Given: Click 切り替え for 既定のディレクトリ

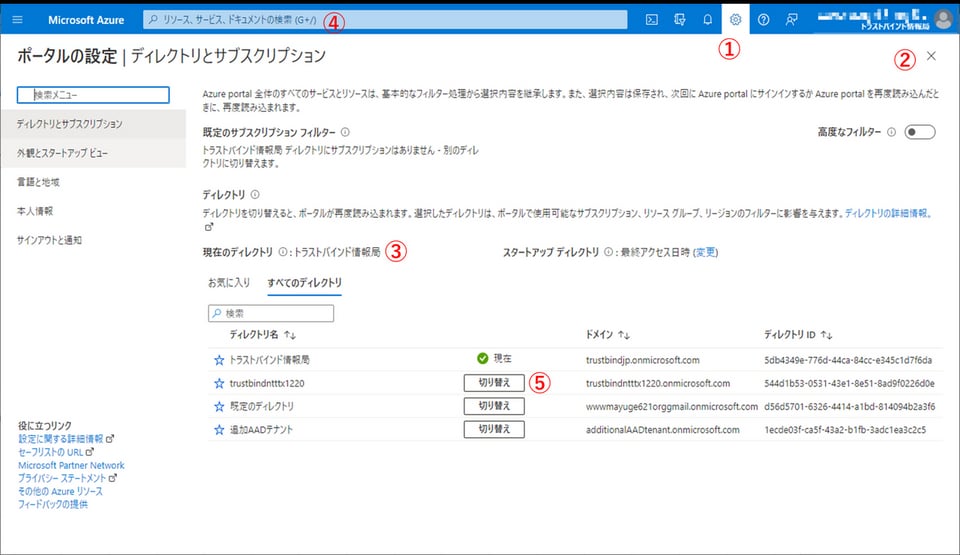Looking at the screenshot, I should [494, 406].
